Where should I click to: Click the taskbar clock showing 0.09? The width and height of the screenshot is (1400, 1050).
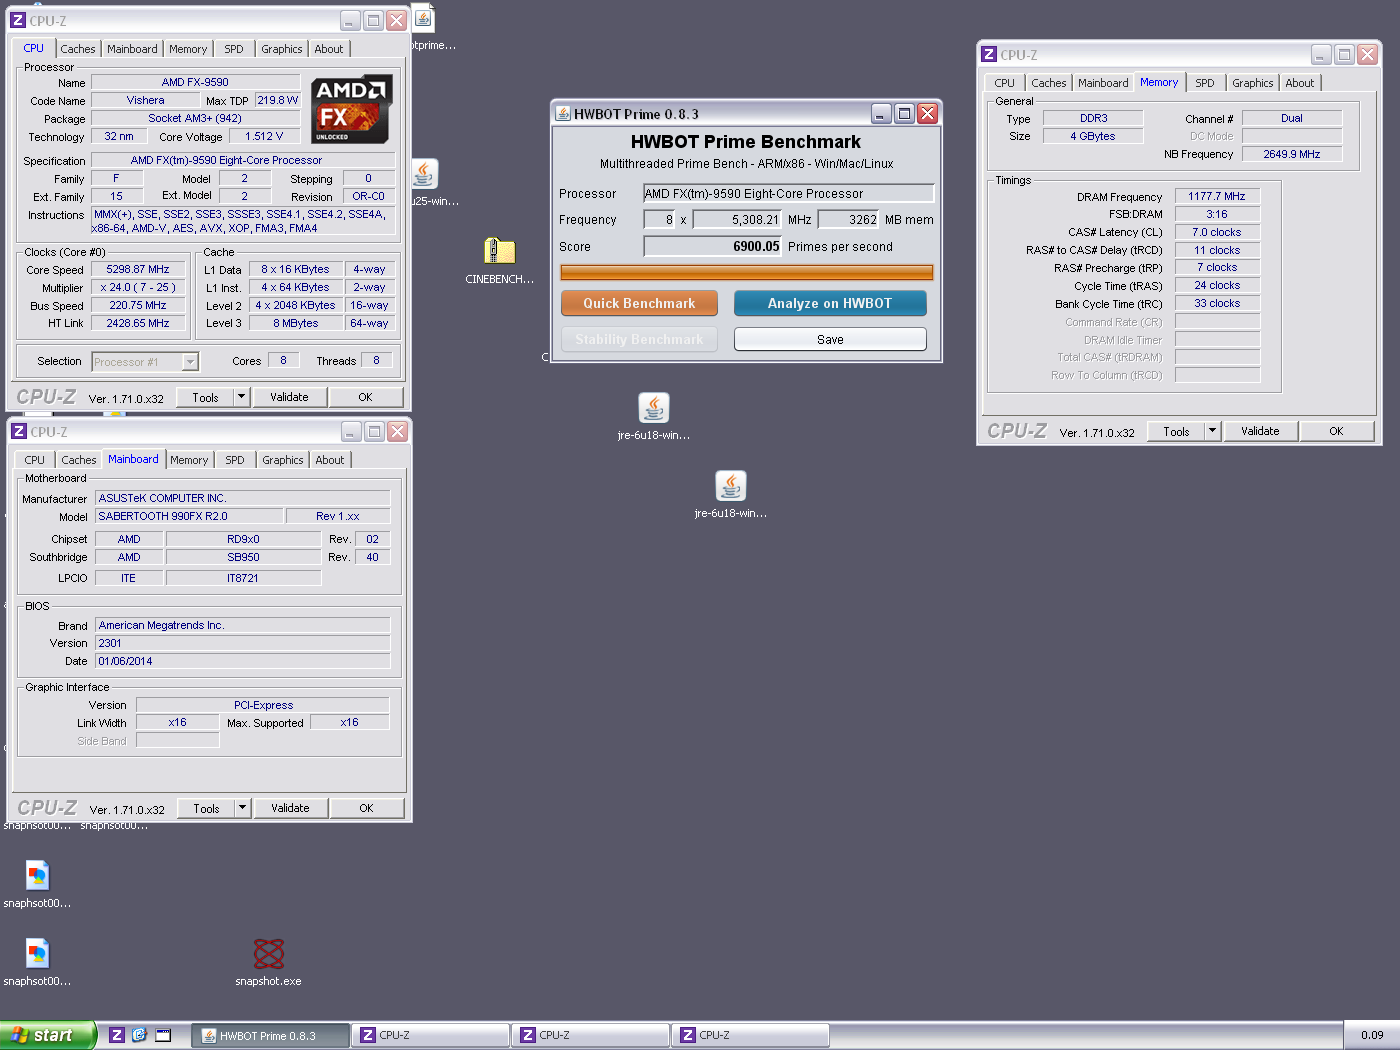(1372, 1035)
